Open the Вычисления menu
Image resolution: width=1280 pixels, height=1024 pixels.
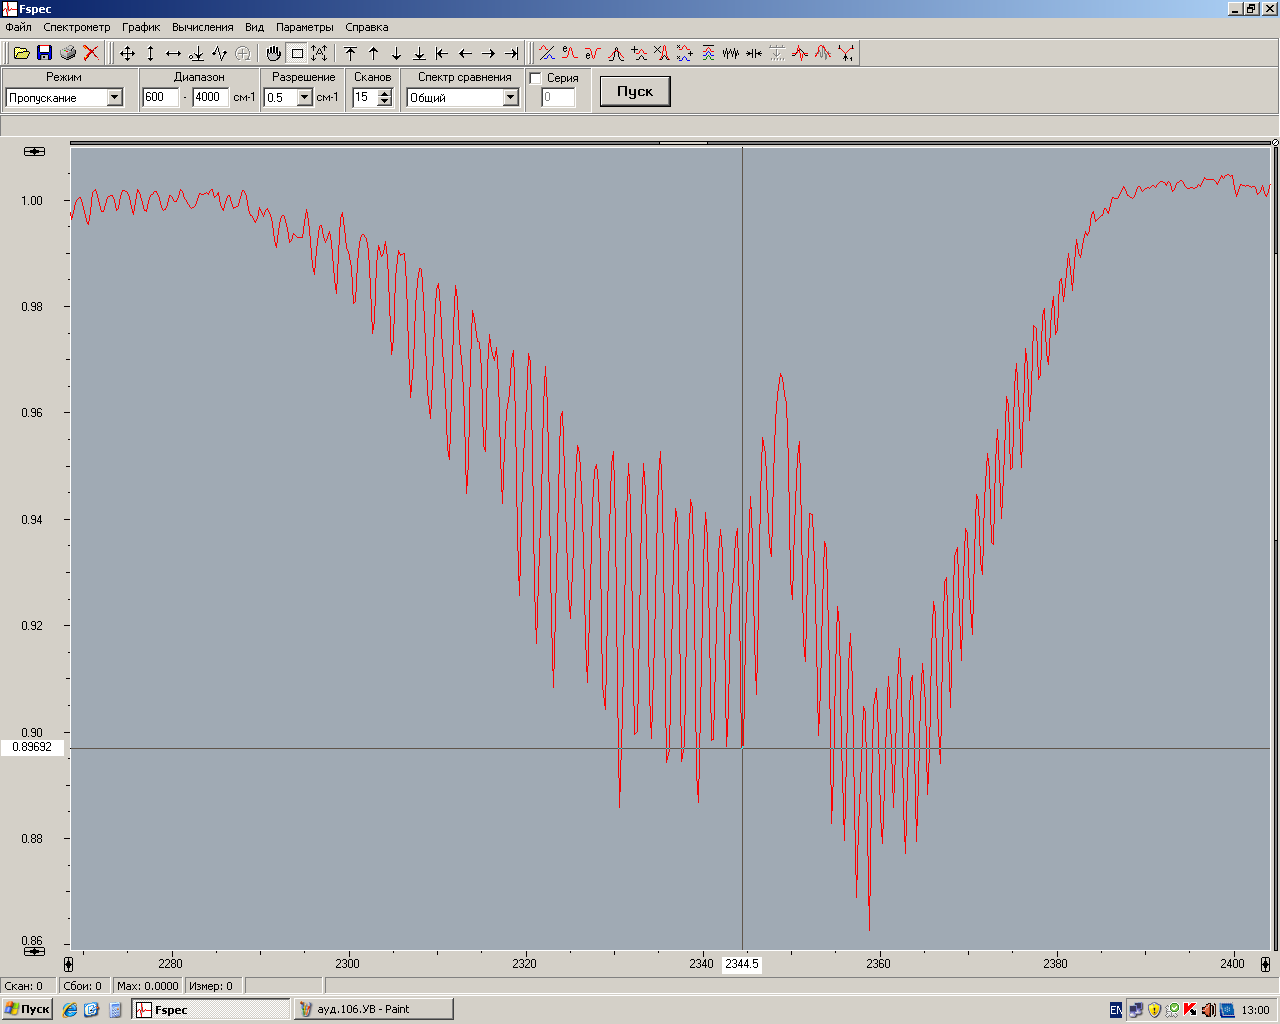pyautogui.click(x=203, y=27)
